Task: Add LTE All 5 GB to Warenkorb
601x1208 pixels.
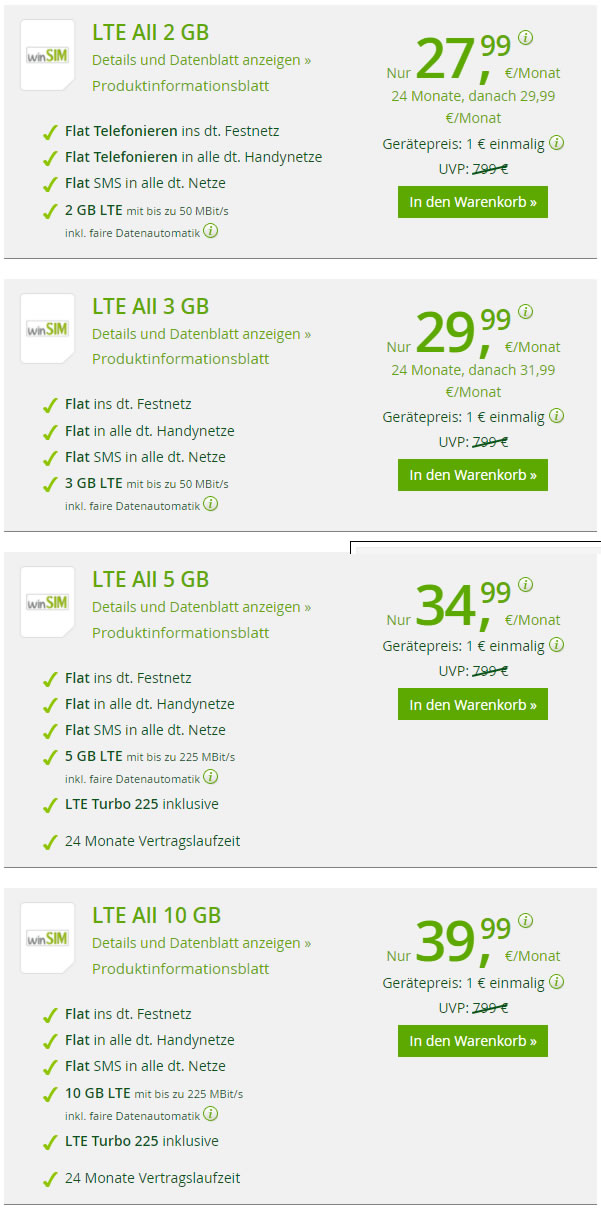Action: click(x=473, y=704)
